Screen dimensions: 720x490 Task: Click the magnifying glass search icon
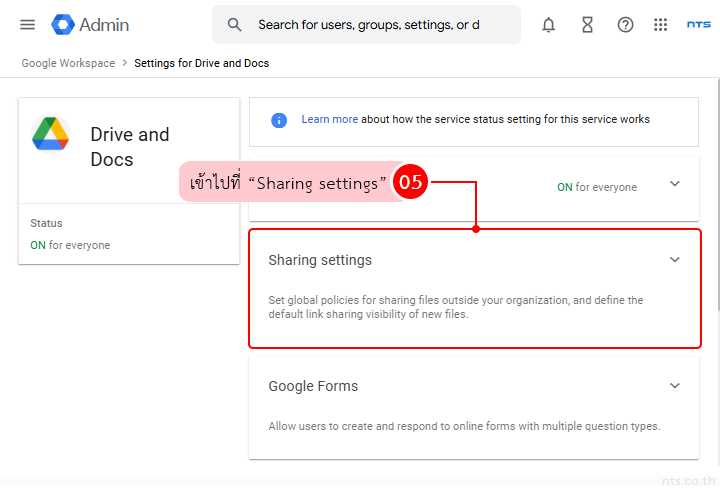[x=235, y=25]
